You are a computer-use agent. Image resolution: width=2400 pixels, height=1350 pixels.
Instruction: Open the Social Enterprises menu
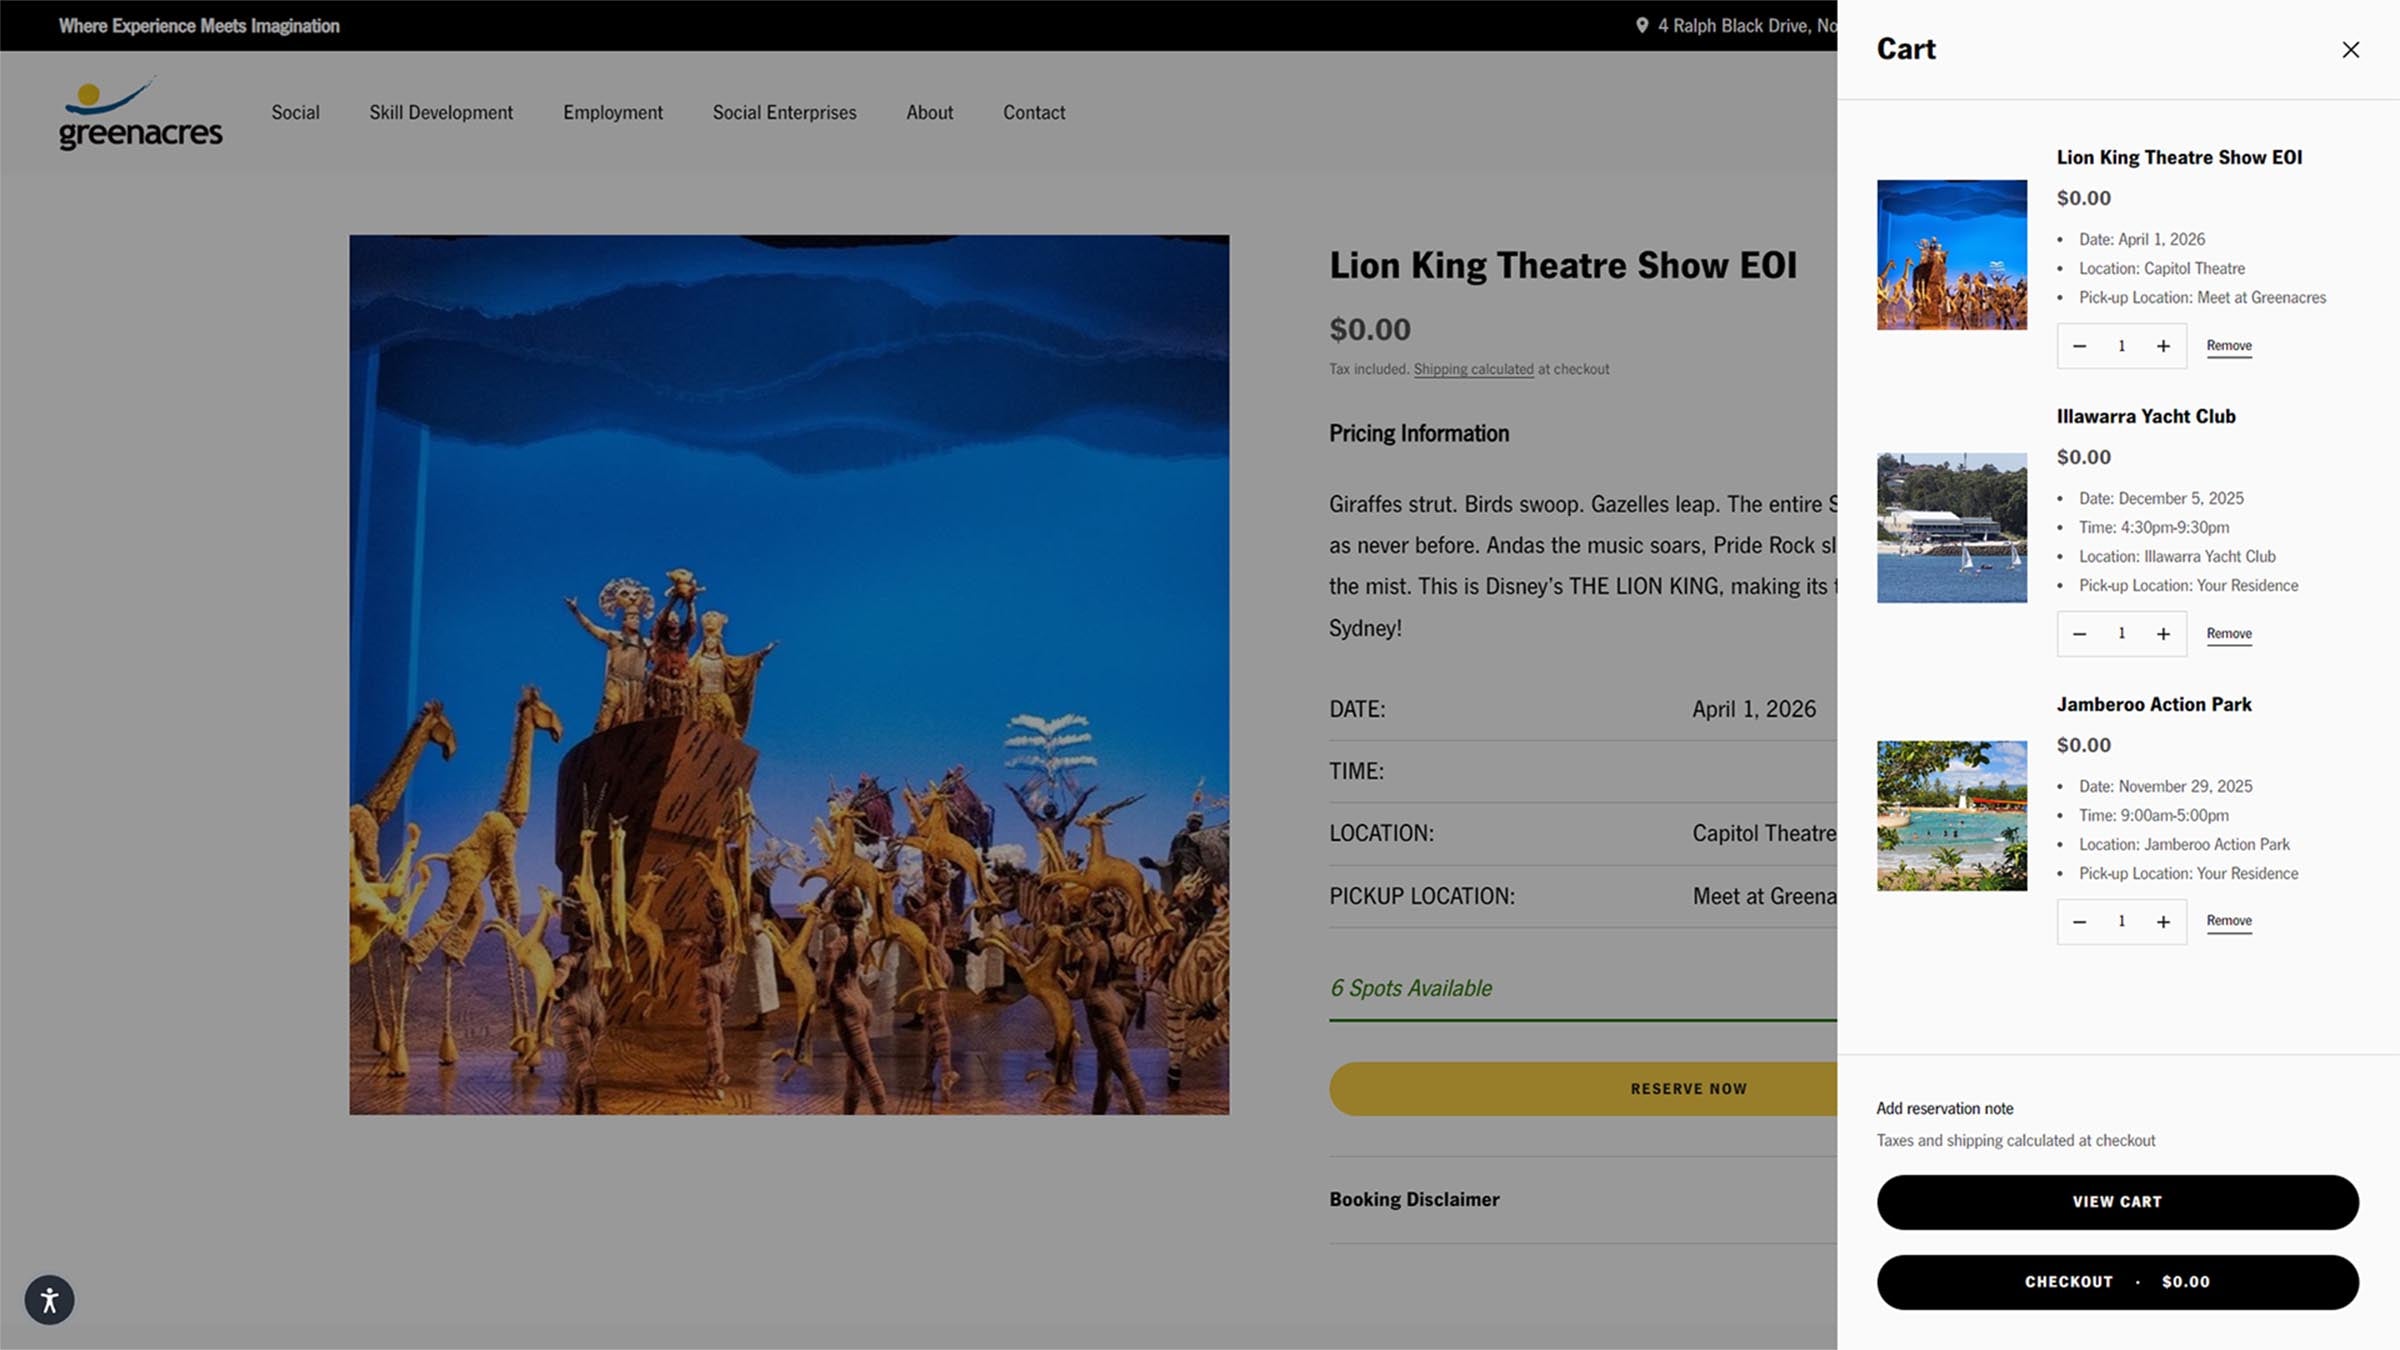click(784, 113)
